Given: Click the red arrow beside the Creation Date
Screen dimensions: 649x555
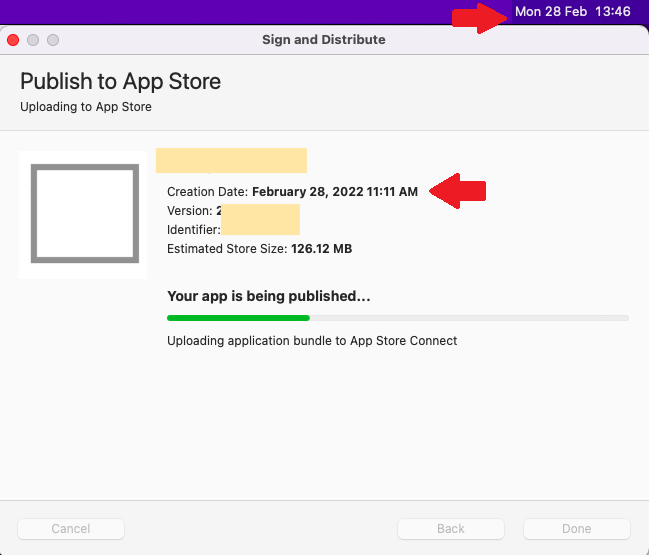Looking at the screenshot, I should tap(457, 191).
